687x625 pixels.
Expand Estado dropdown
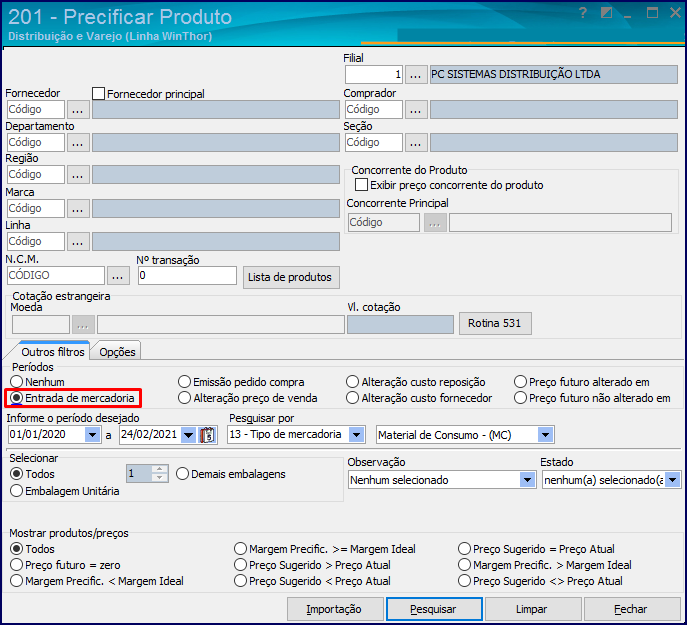673,480
